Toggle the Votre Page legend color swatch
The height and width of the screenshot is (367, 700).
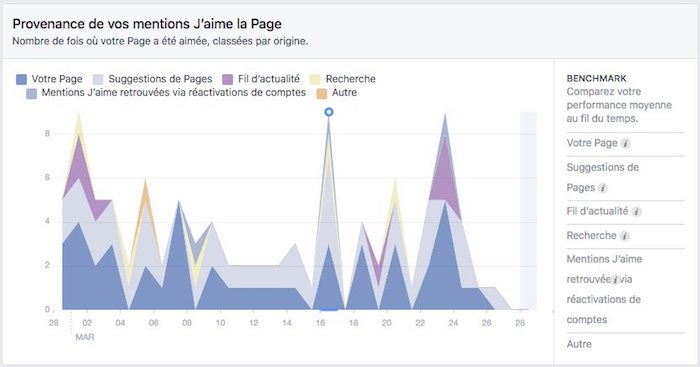pos(21,79)
